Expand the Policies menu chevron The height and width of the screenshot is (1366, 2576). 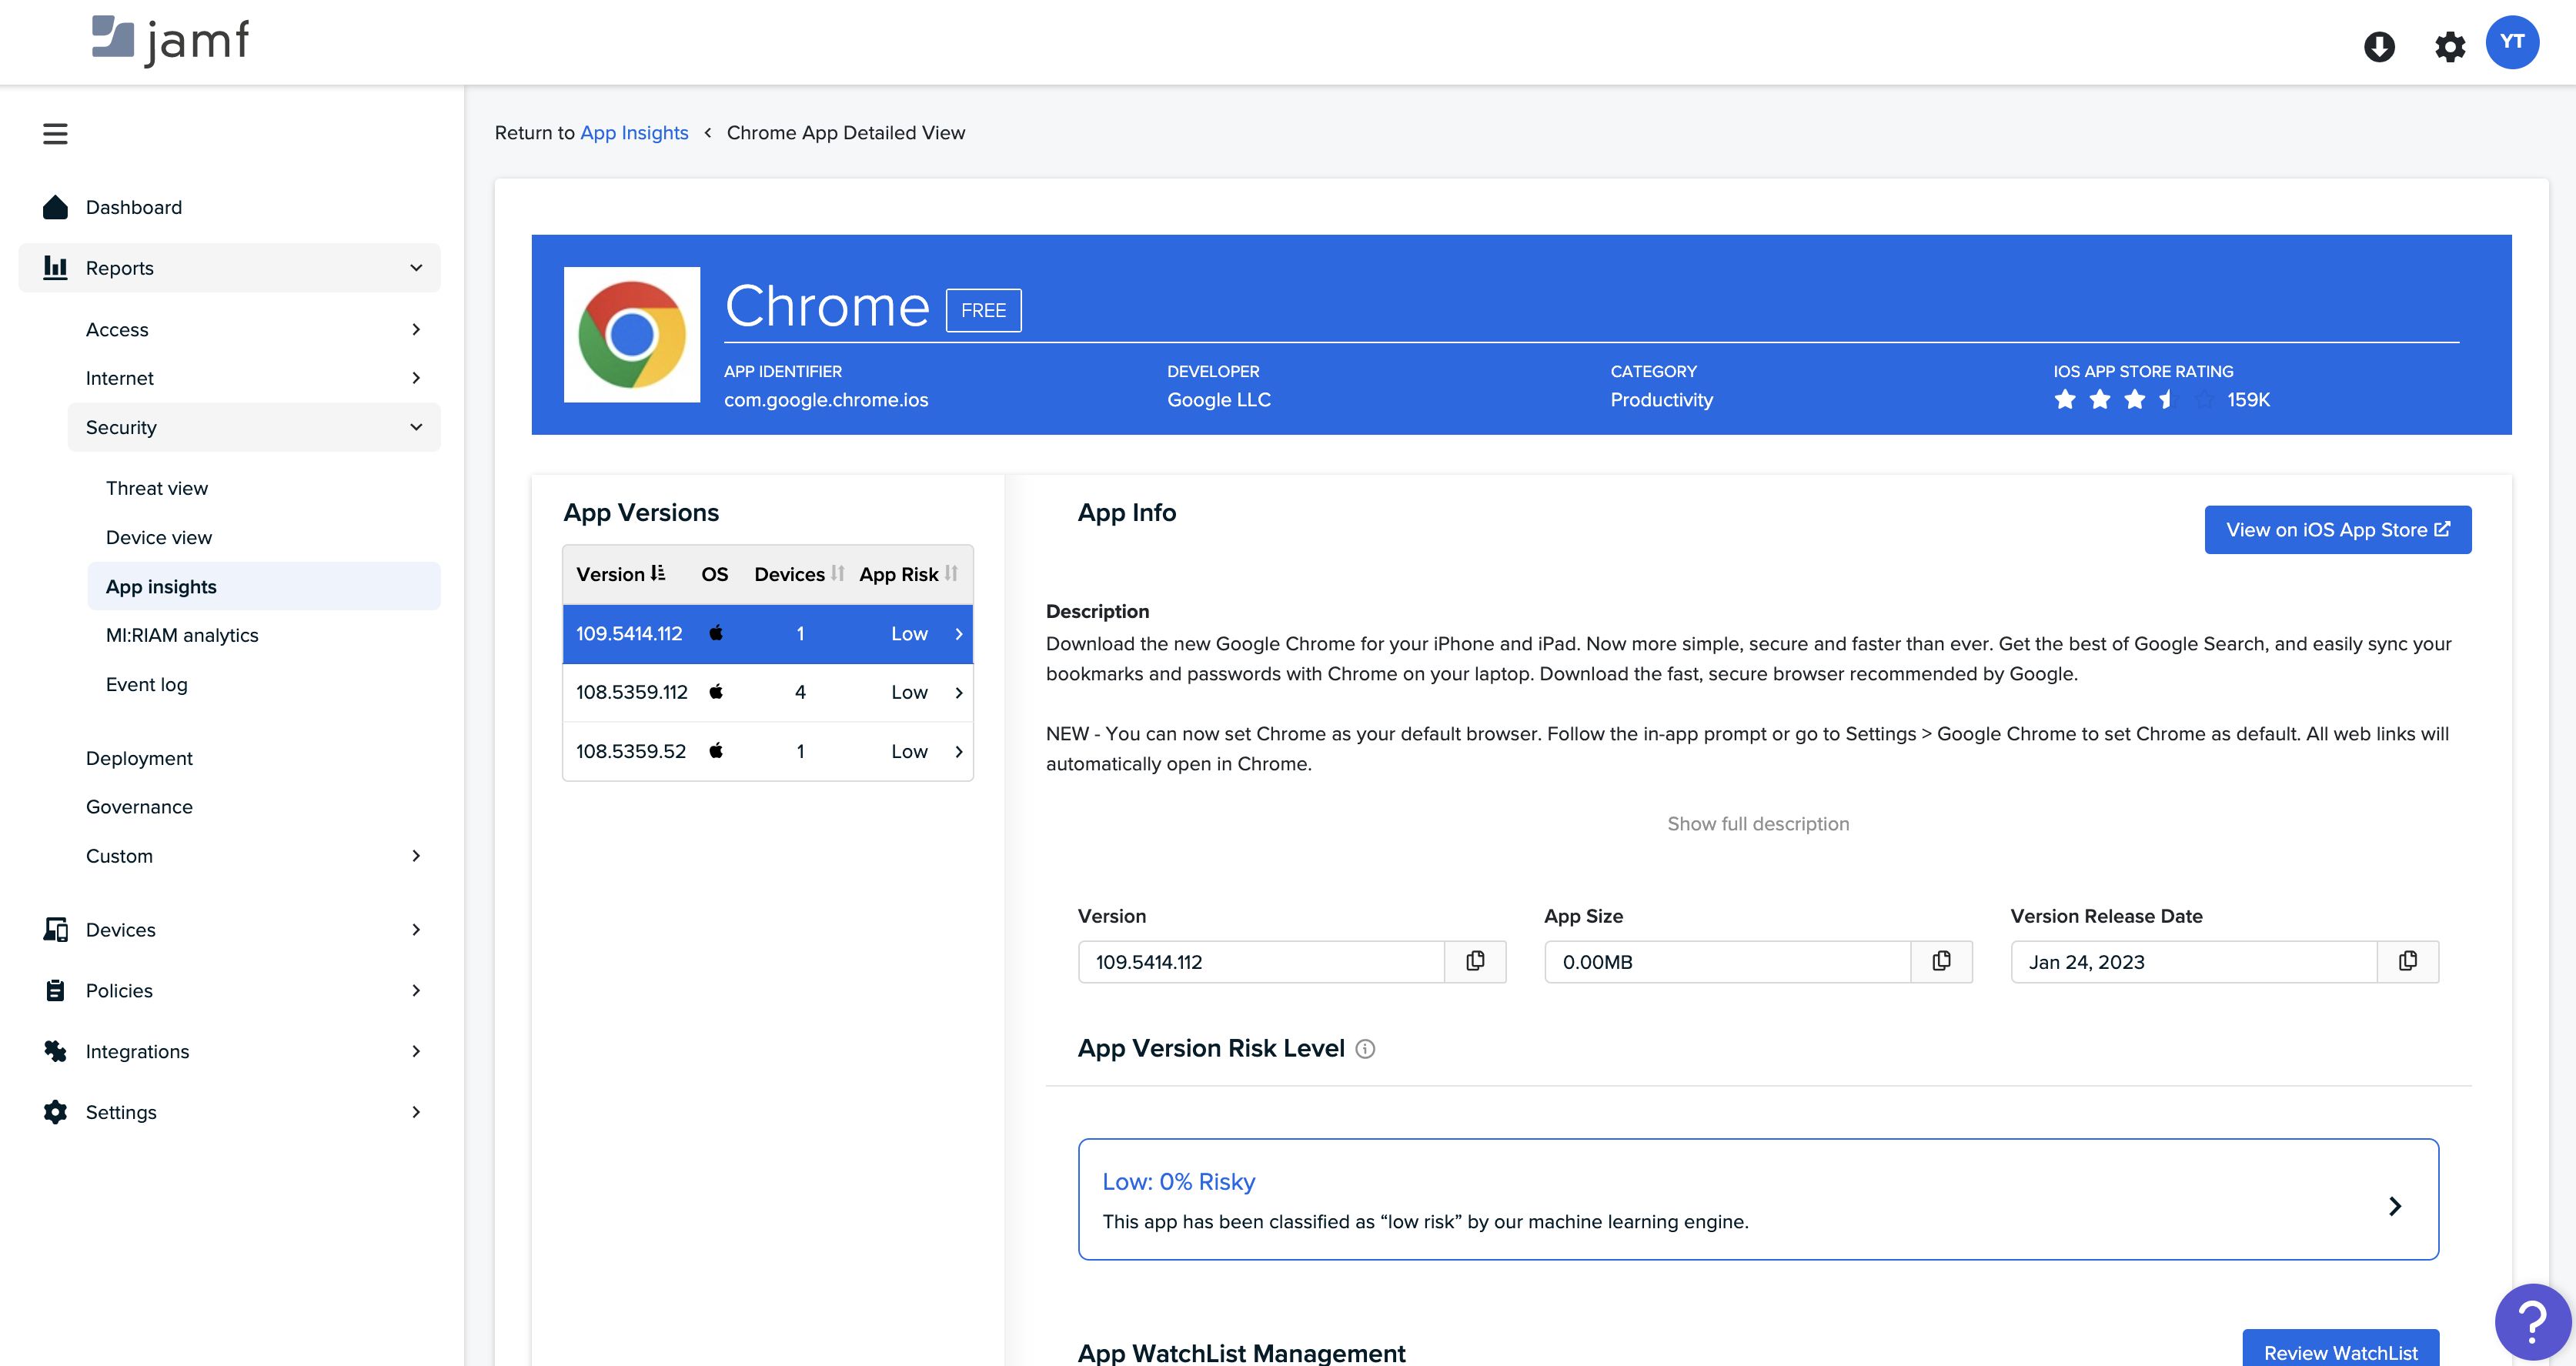pyautogui.click(x=416, y=990)
